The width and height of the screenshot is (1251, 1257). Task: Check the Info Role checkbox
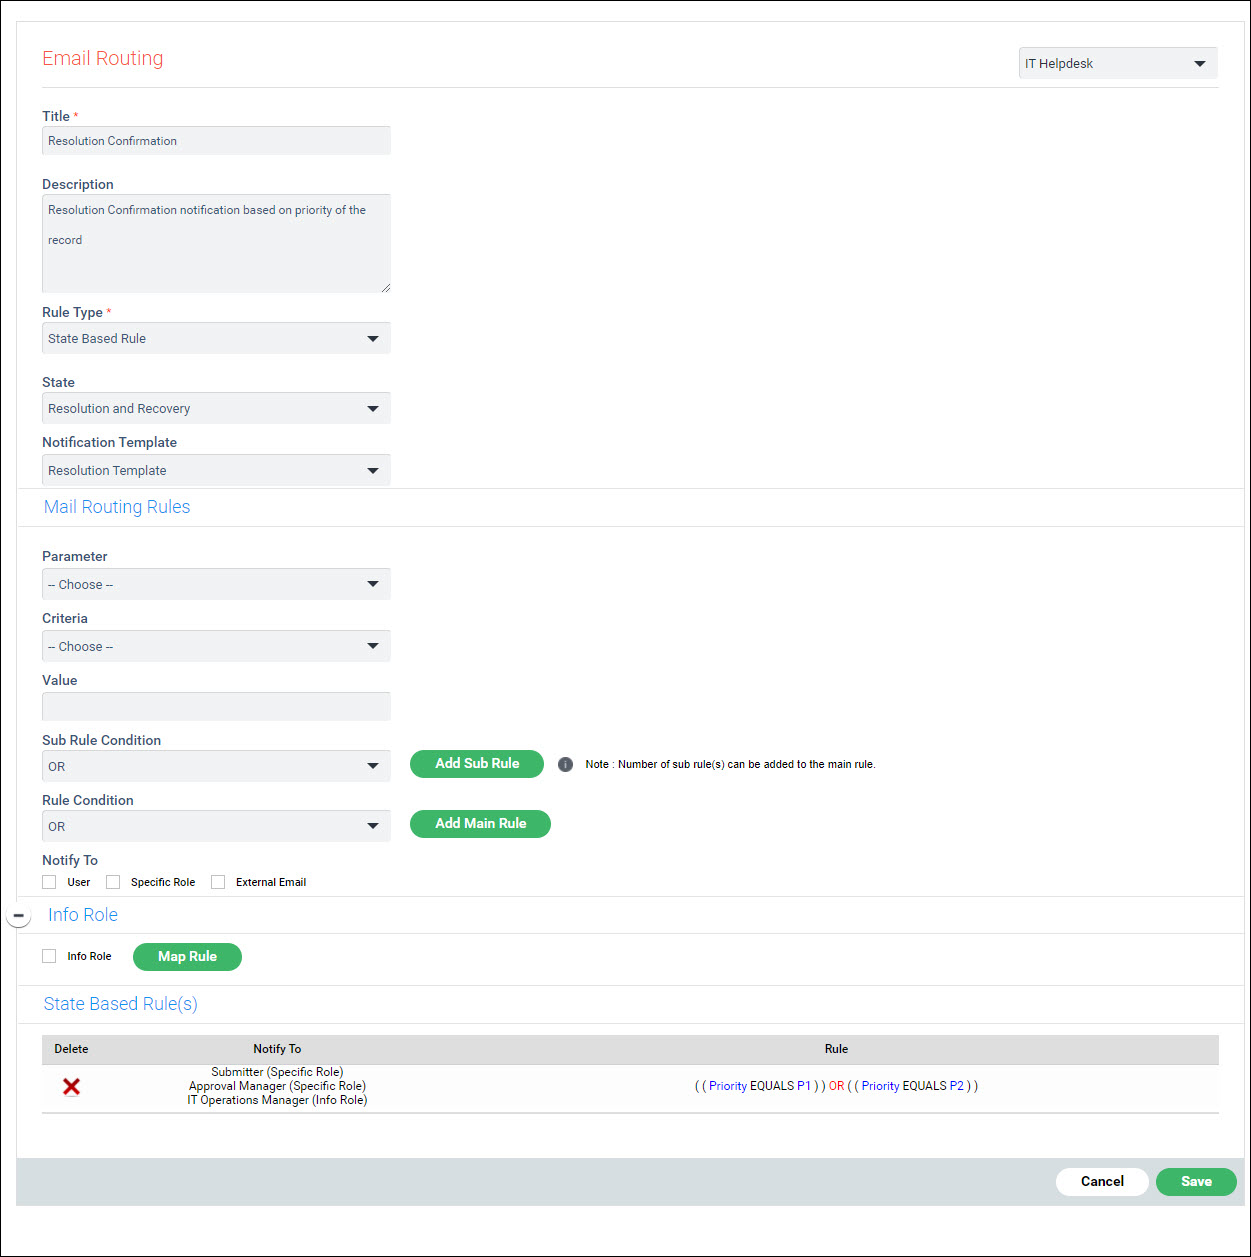click(49, 955)
